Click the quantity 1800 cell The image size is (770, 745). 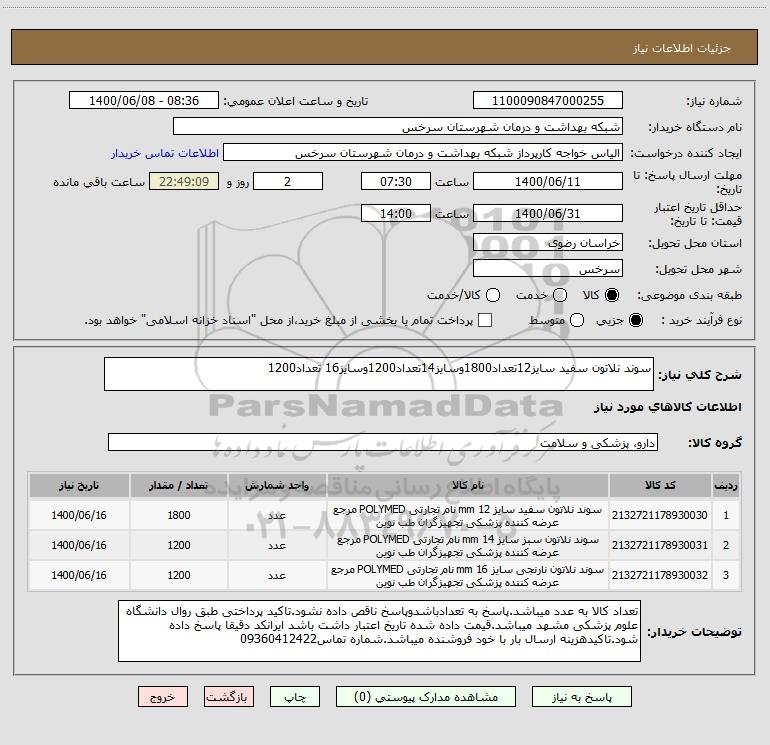pyautogui.click(x=179, y=515)
